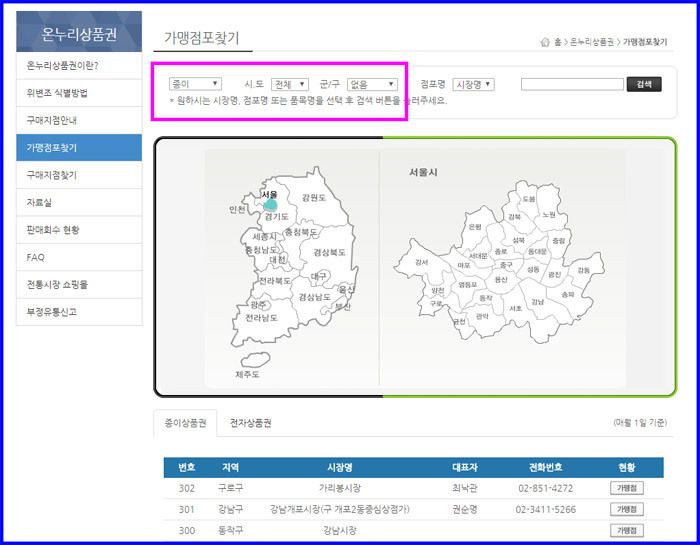Select 강남 district on Seoul map
The height and width of the screenshot is (545, 700).
538,302
